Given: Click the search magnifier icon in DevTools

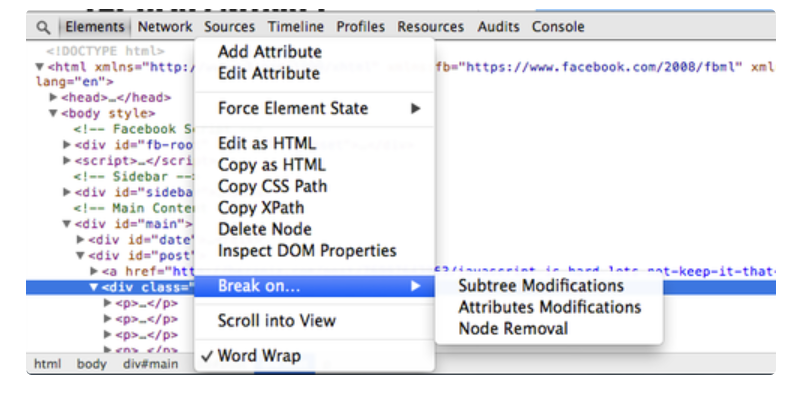Looking at the screenshot, I should pyautogui.click(x=44, y=27).
